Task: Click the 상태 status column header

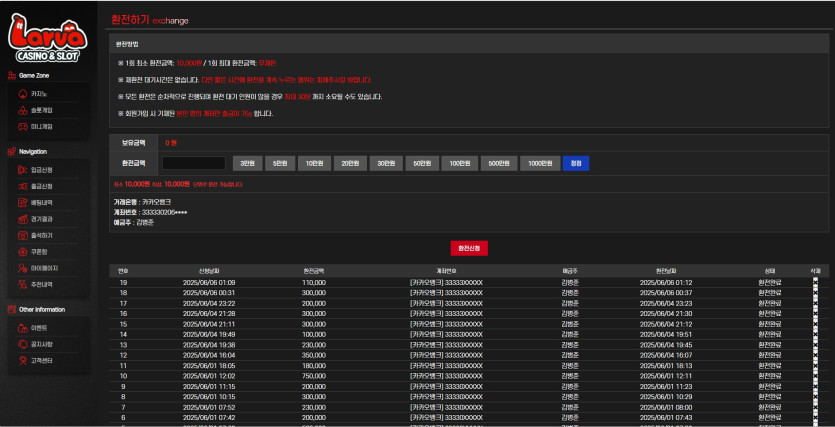Action: pos(769,271)
